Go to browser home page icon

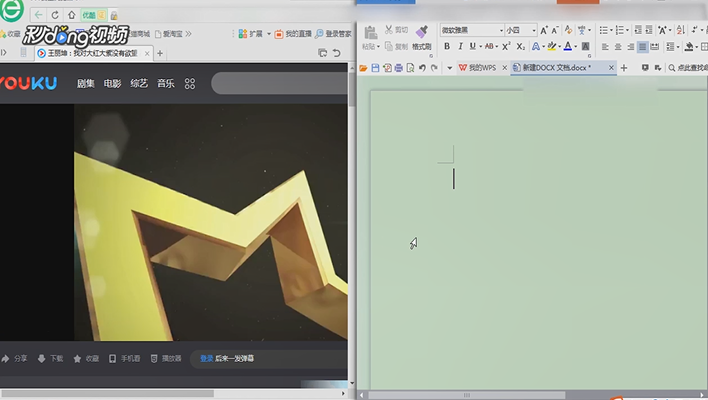click(x=71, y=15)
